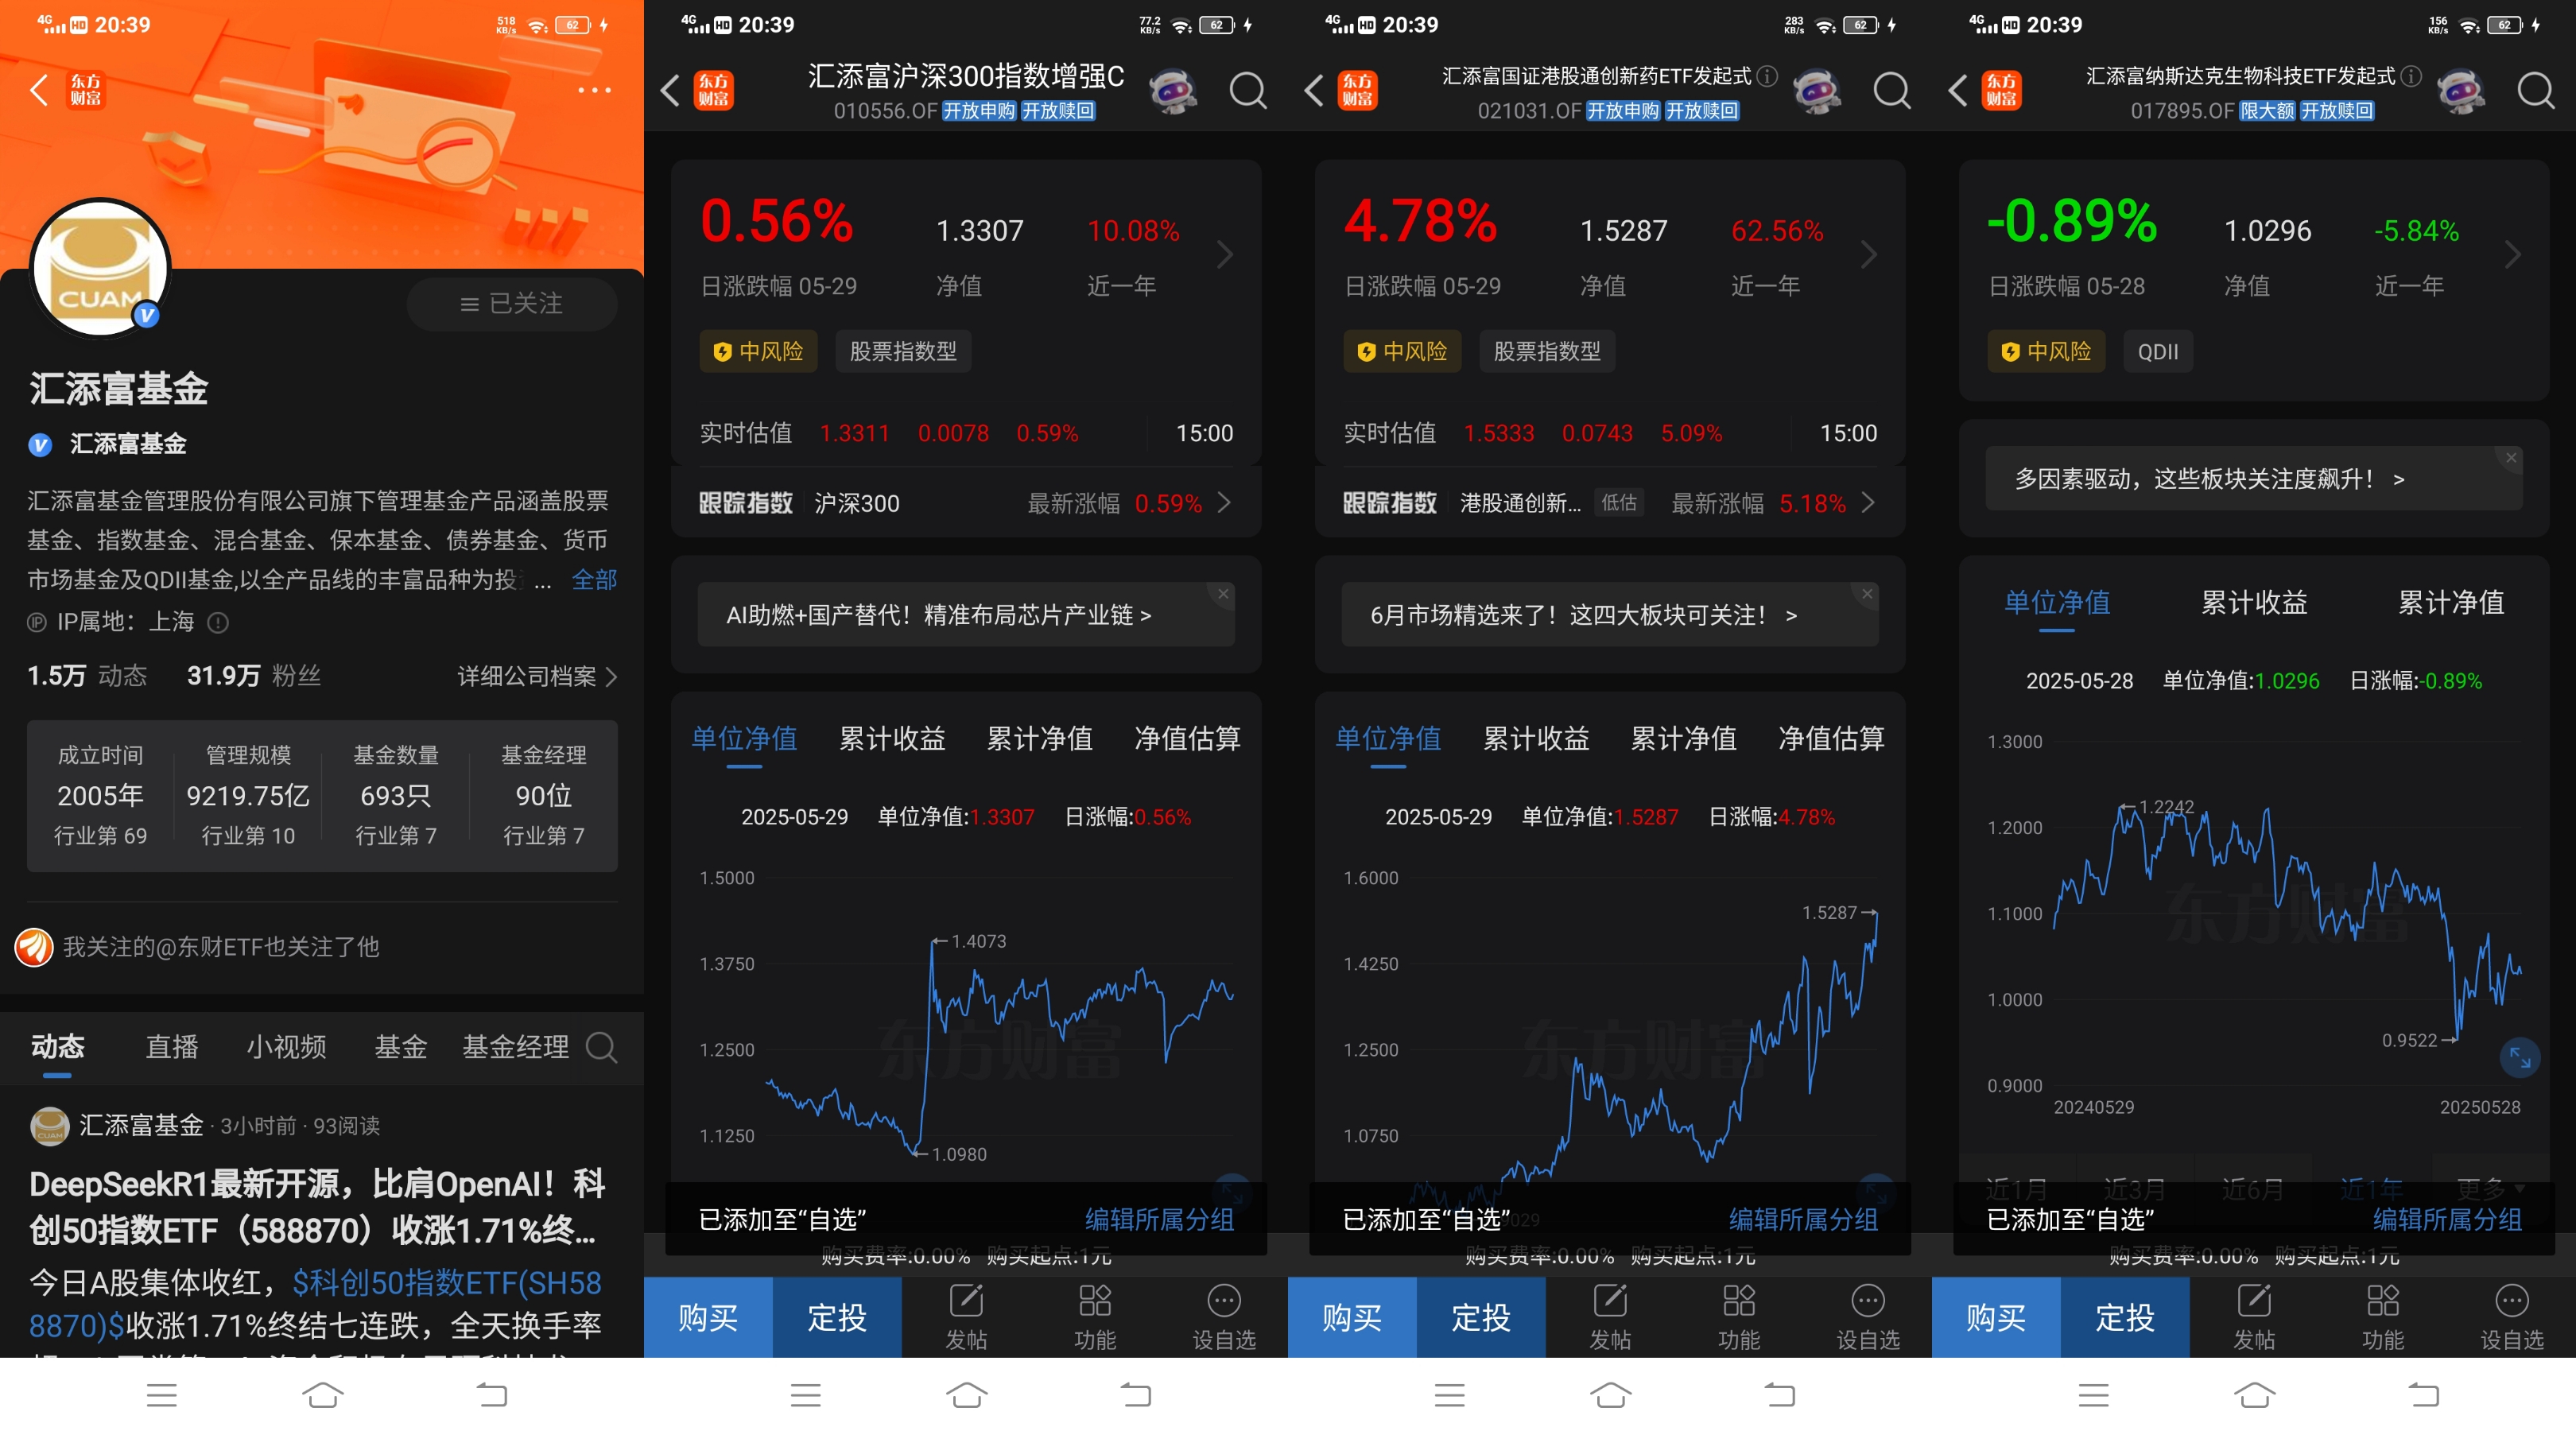Close the 多因素驱动 promo banner
The height and width of the screenshot is (1431, 2576).
(x=2510, y=458)
